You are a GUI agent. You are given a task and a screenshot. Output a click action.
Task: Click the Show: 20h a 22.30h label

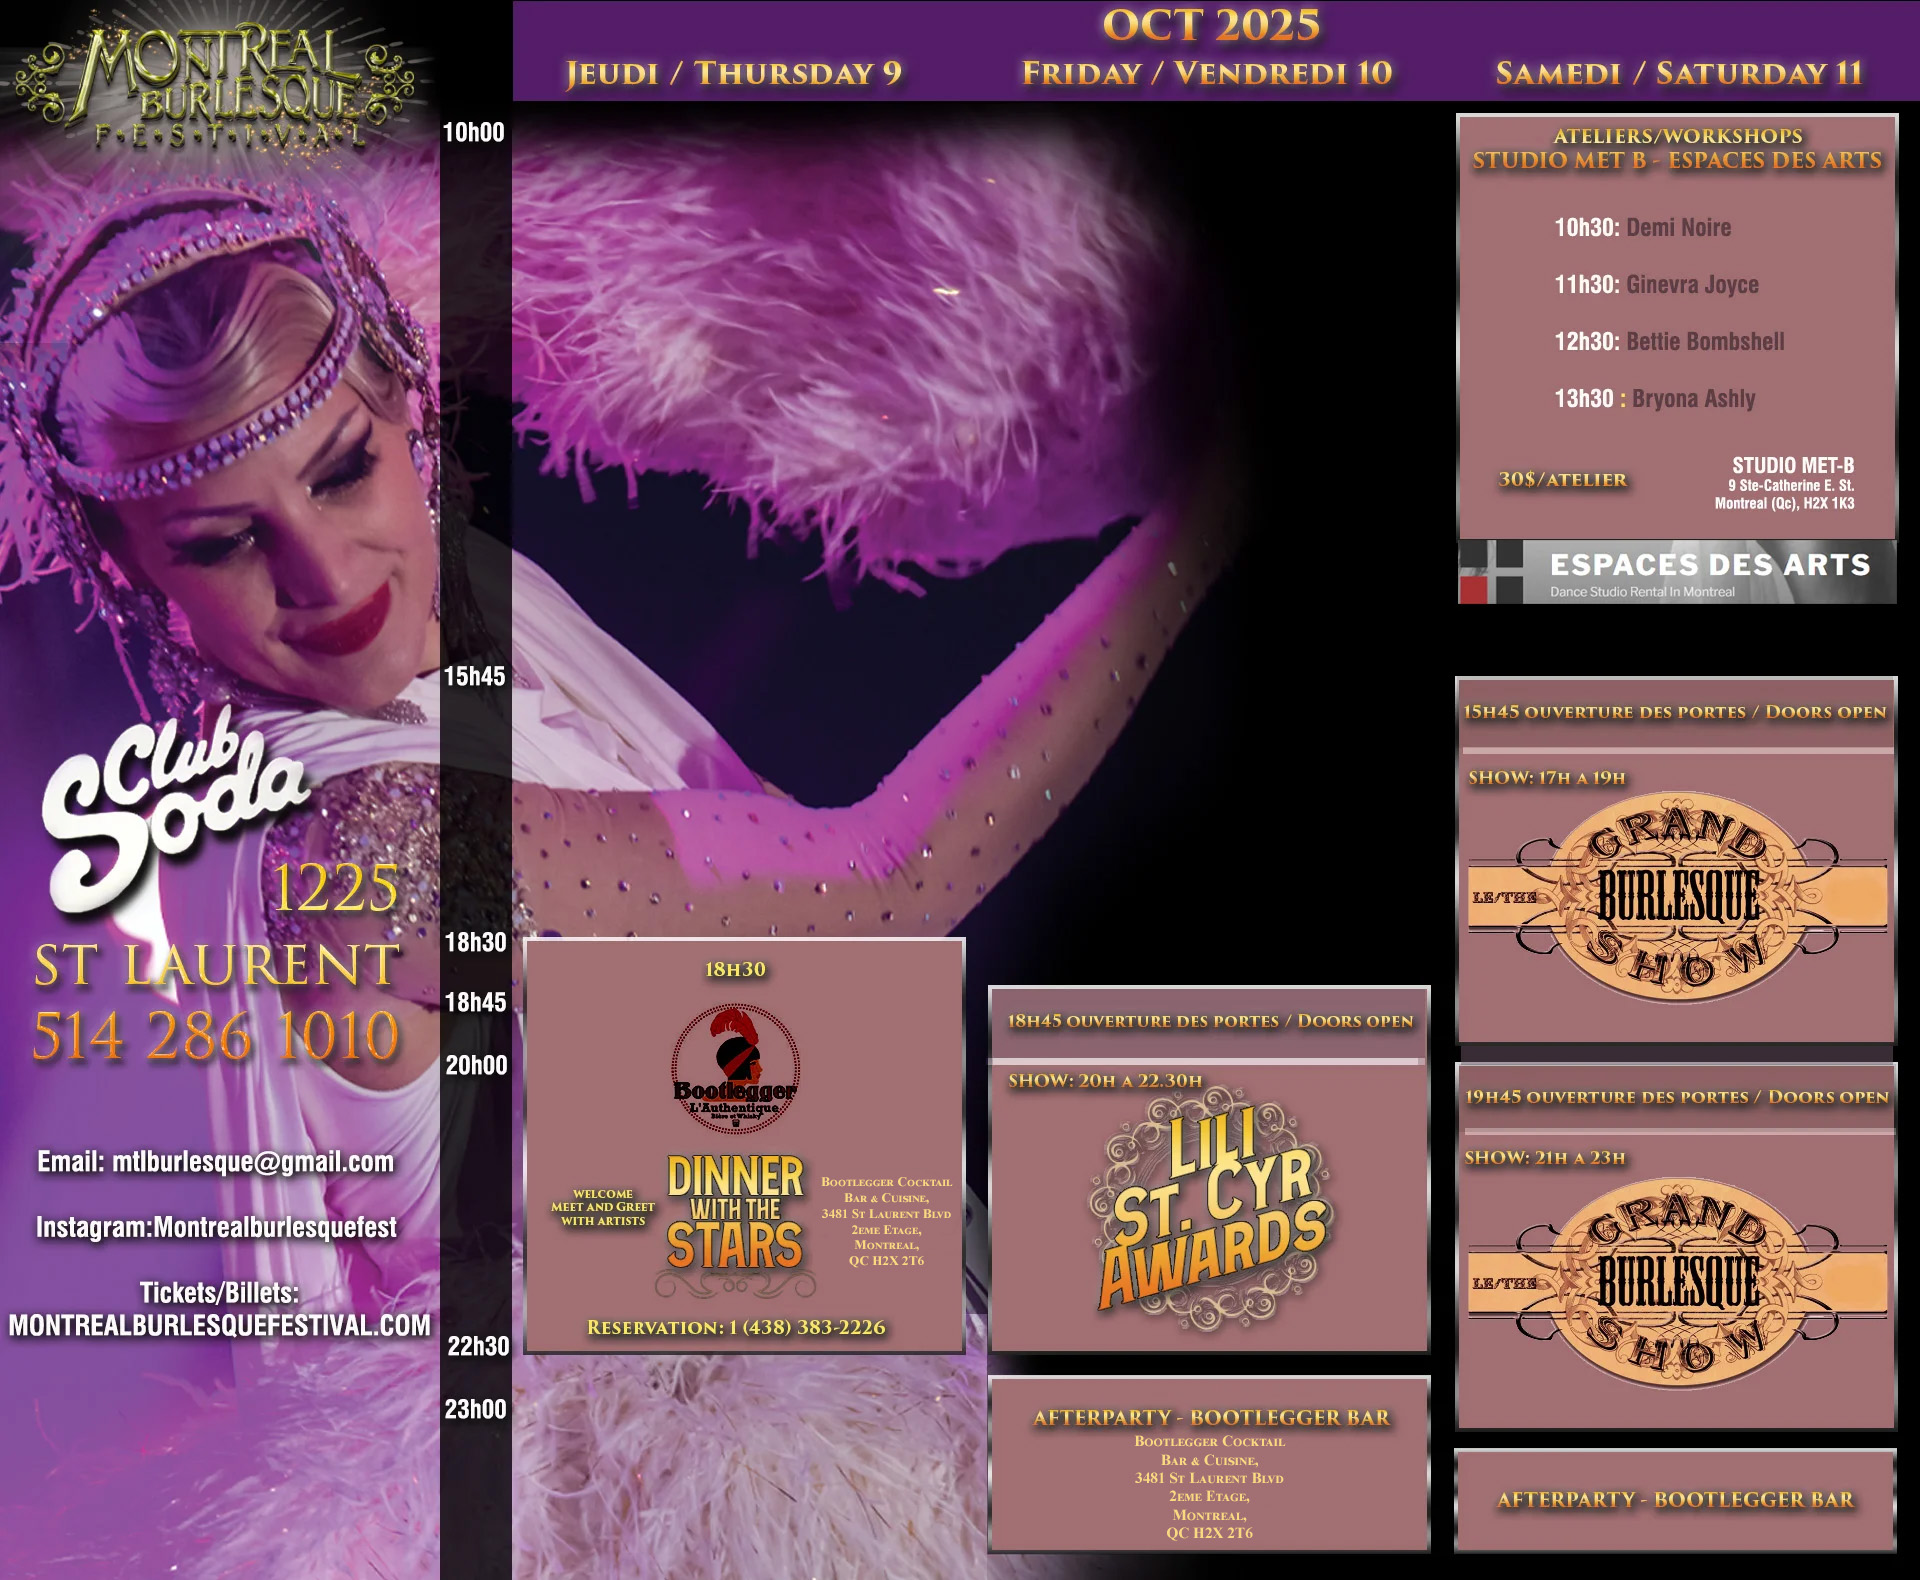click(1105, 1081)
